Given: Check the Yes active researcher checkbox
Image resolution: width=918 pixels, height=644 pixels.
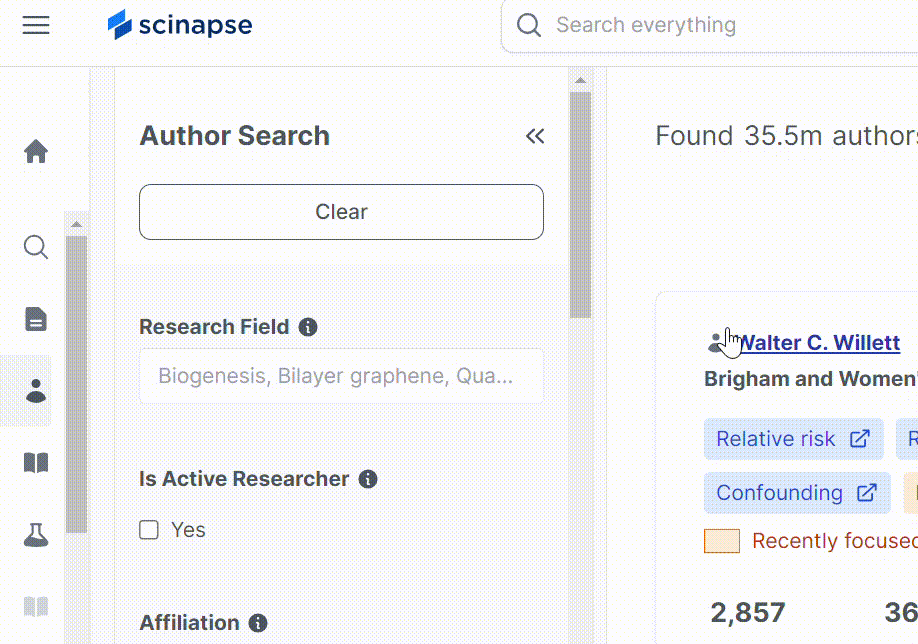Looking at the screenshot, I should click(x=148, y=529).
